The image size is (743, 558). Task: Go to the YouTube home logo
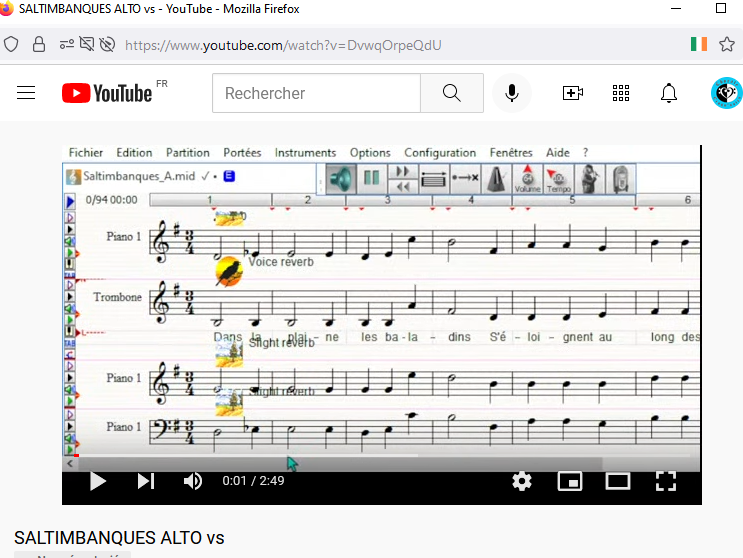tap(108, 93)
